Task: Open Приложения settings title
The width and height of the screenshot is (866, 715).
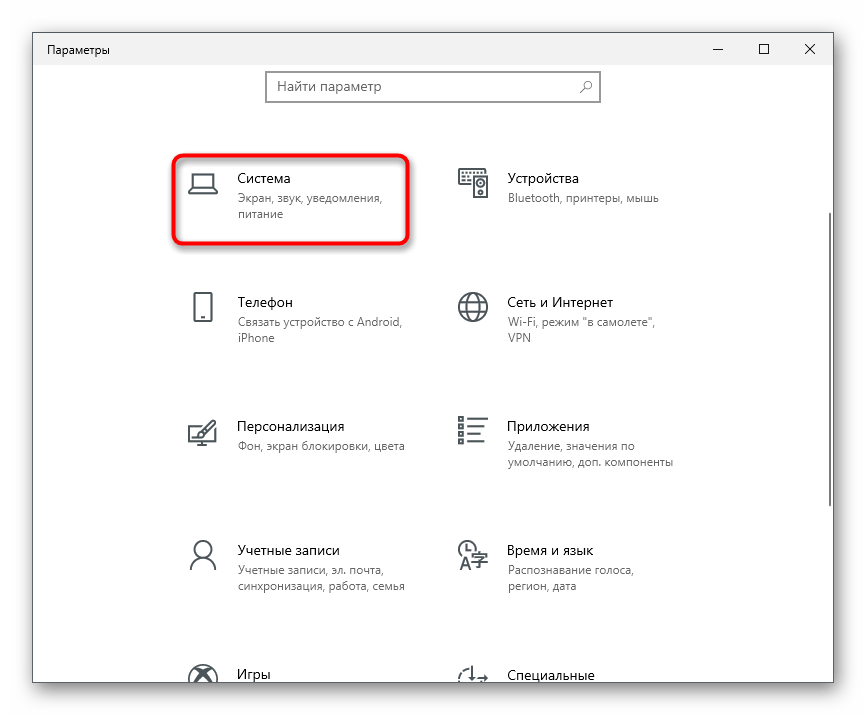Action: [548, 427]
